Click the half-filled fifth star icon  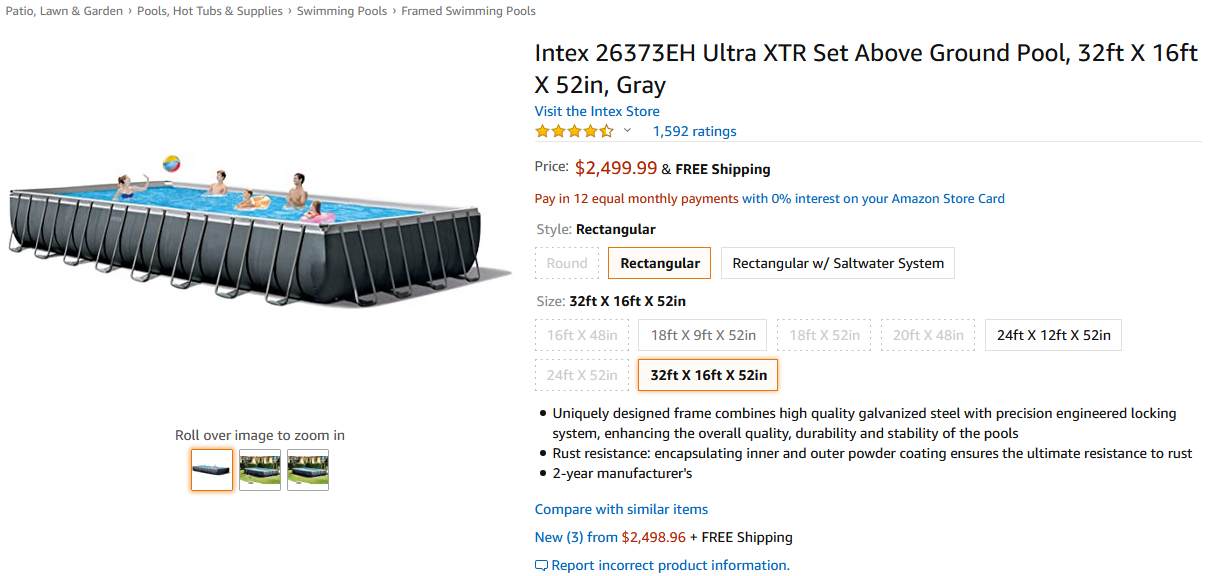pos(607,130)
